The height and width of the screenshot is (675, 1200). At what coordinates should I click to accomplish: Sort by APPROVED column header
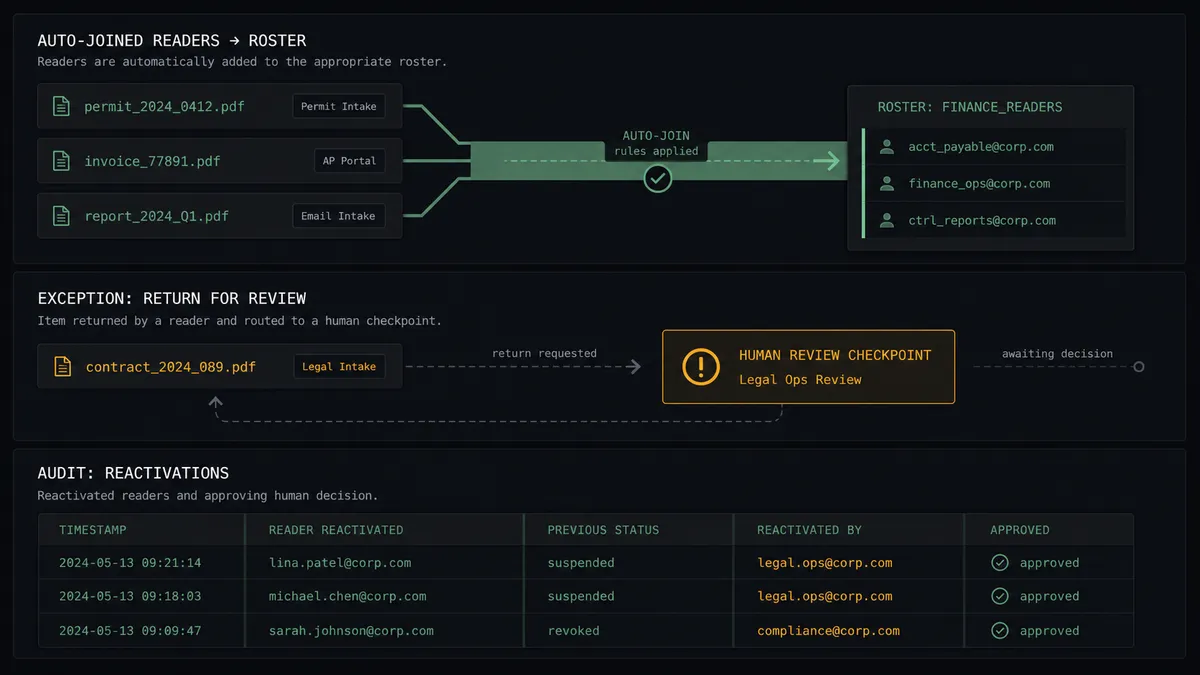click(1020, 530)
